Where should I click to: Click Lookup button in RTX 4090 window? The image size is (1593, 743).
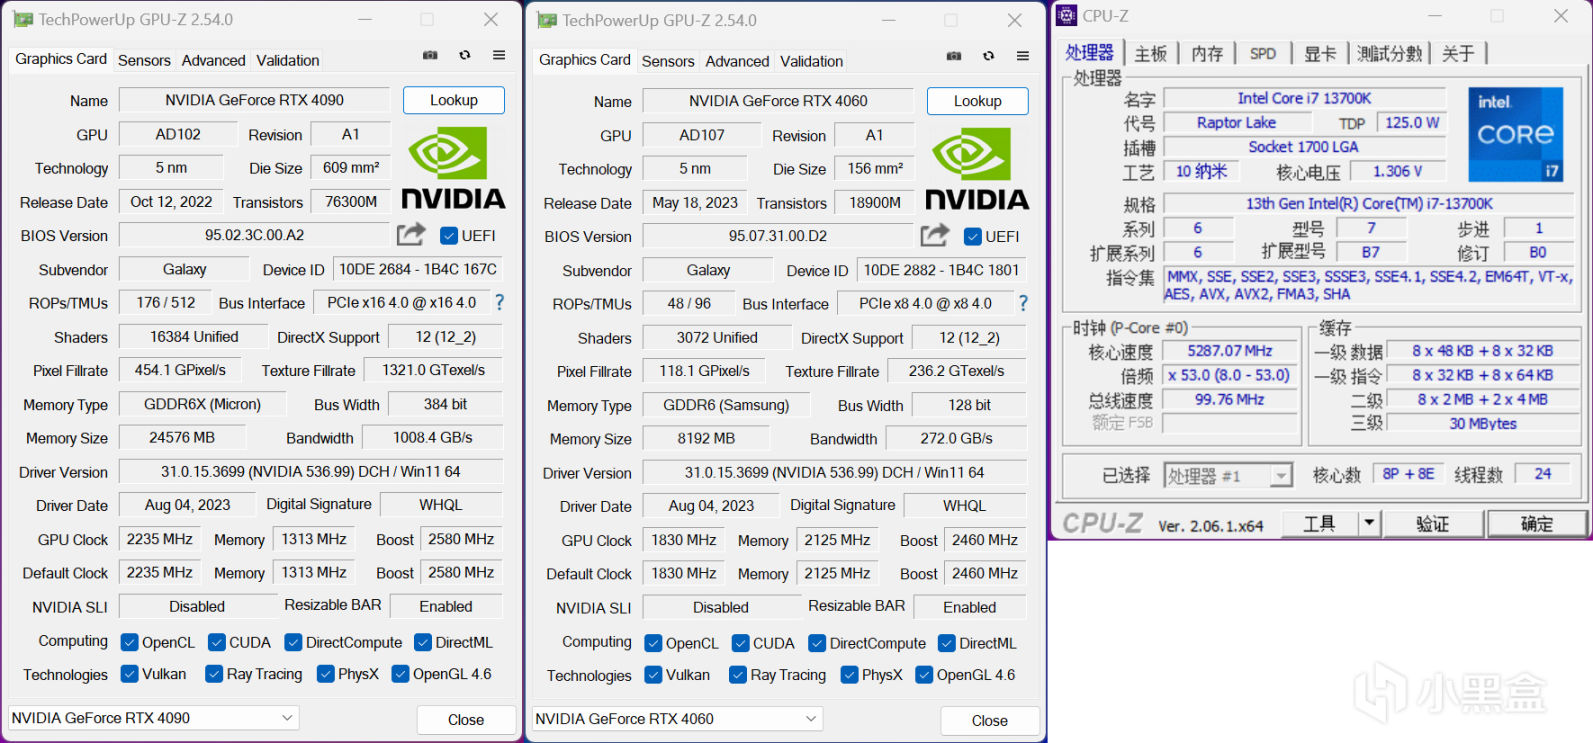454,100
